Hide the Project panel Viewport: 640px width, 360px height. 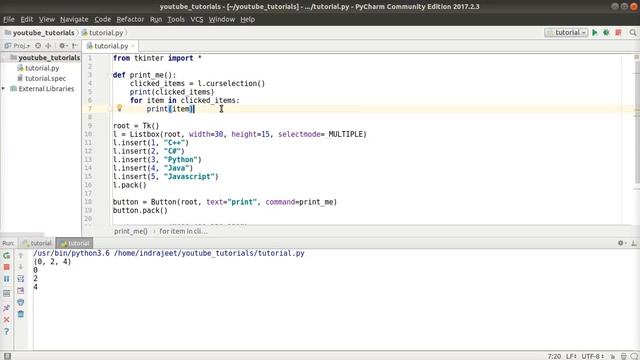pyautogui.click(x=75, y=46)
